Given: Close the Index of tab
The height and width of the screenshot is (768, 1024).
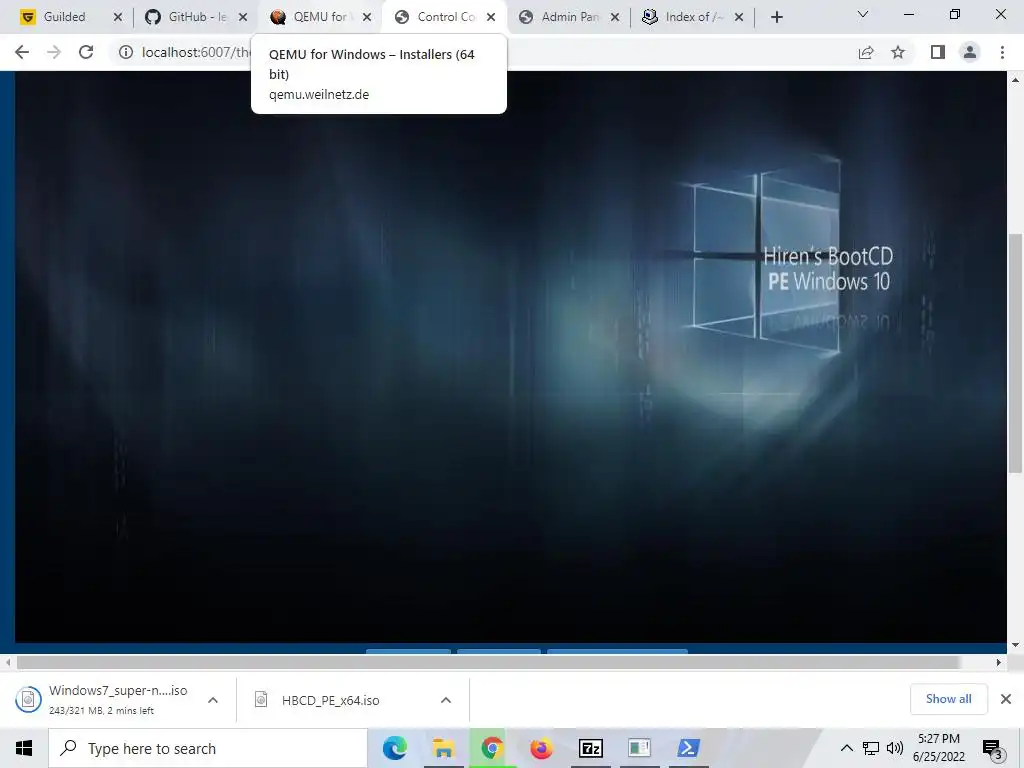Looking at the screenshot, I should click(x=739, y=17).
